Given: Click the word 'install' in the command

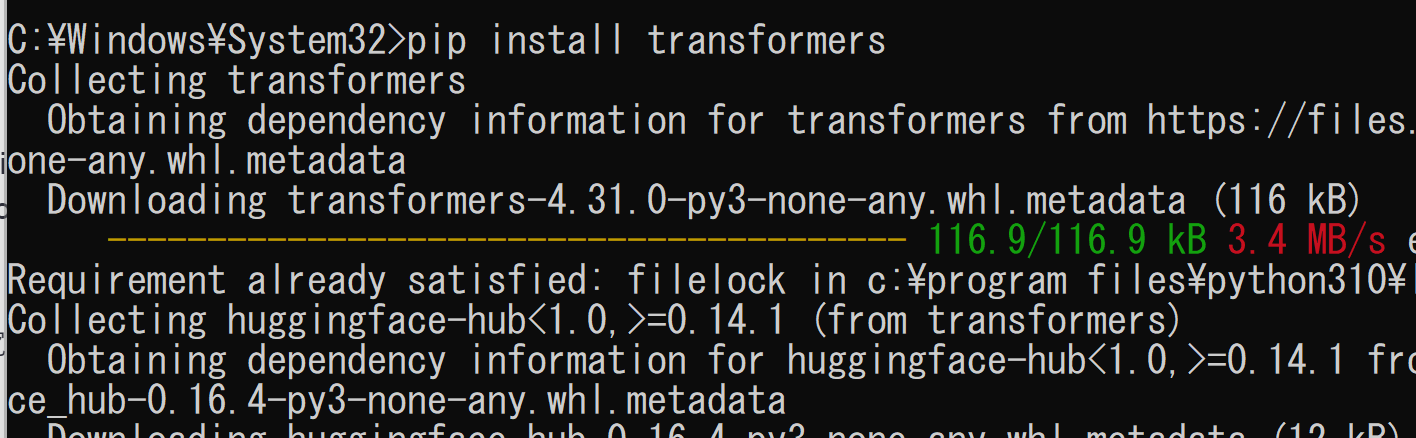Looking at the screenshot, I should [557, 41].
